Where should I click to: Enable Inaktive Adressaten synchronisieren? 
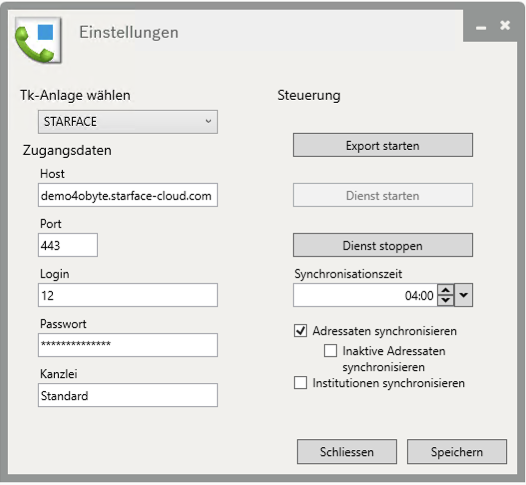tap(330, 351)
